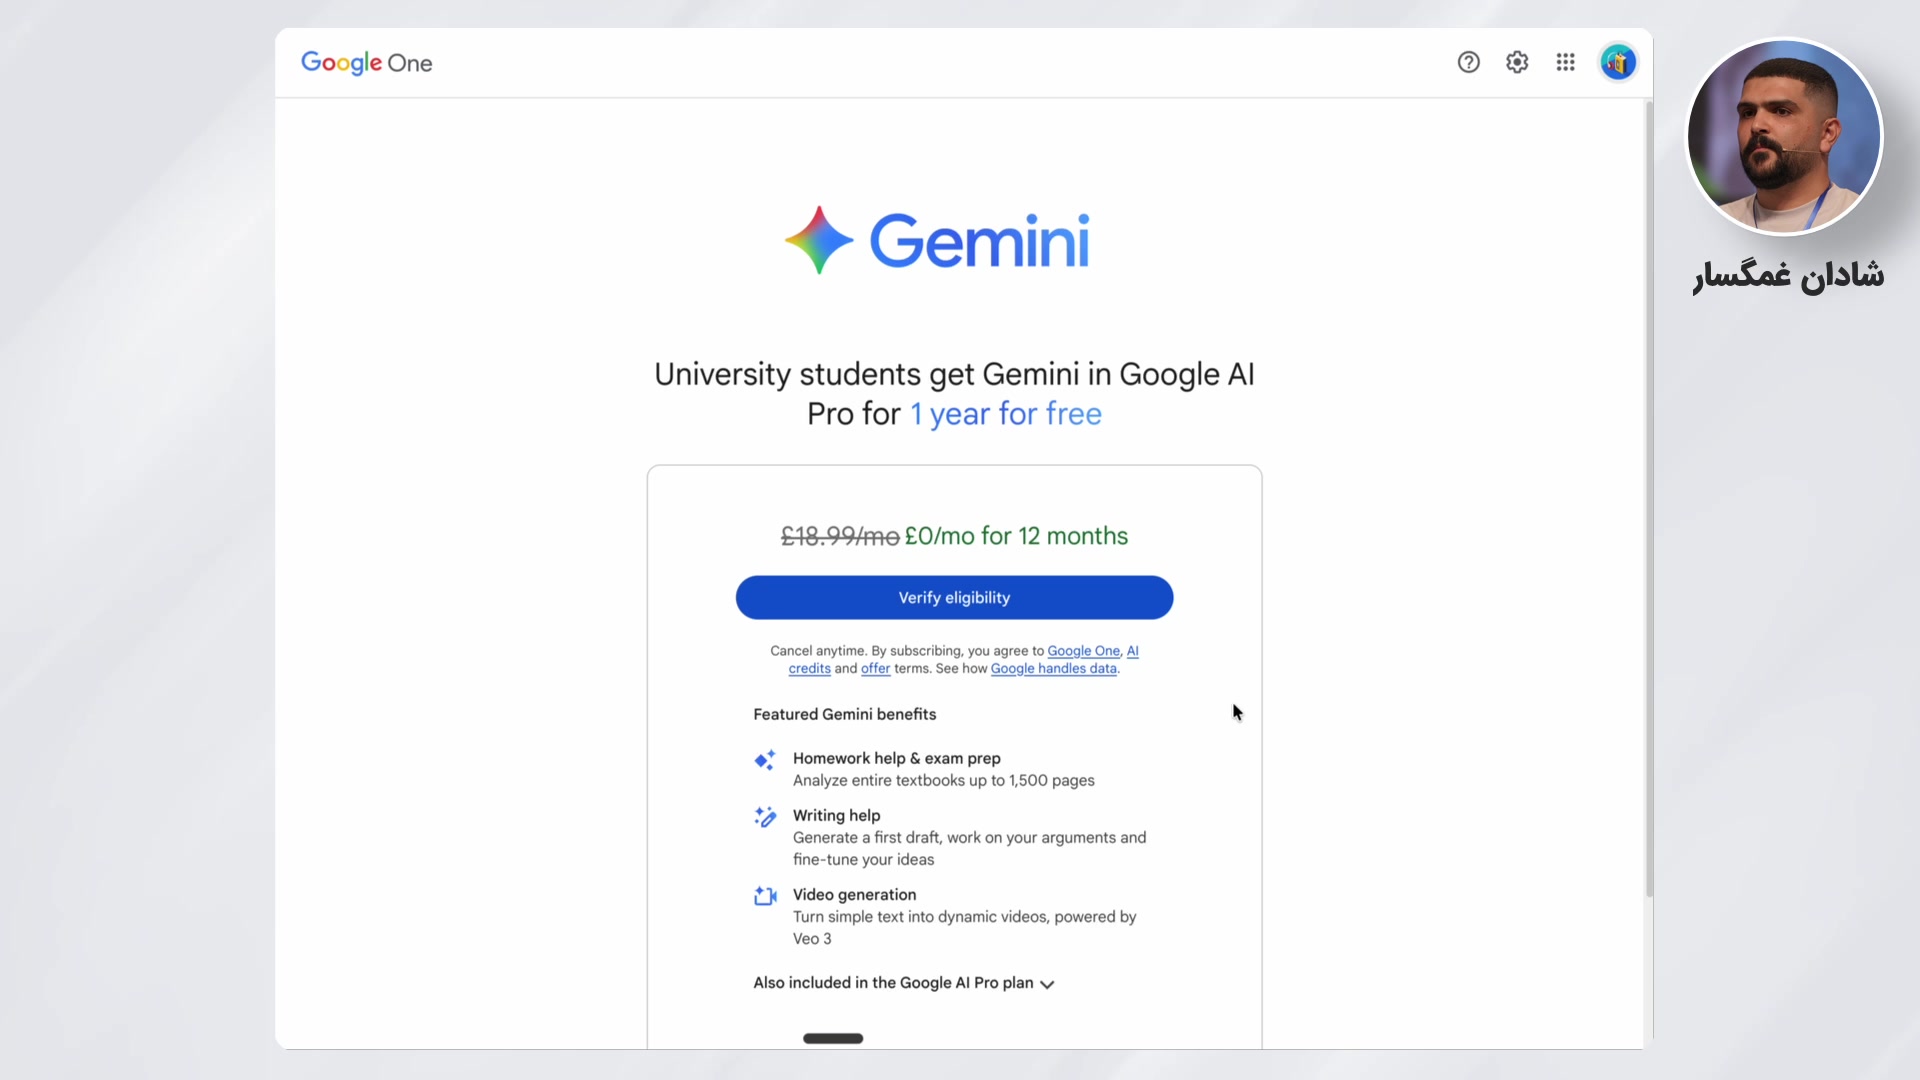1920x1080 pixels.
Task: Click the colorful Gemini star logo
Action: (819, 240)
